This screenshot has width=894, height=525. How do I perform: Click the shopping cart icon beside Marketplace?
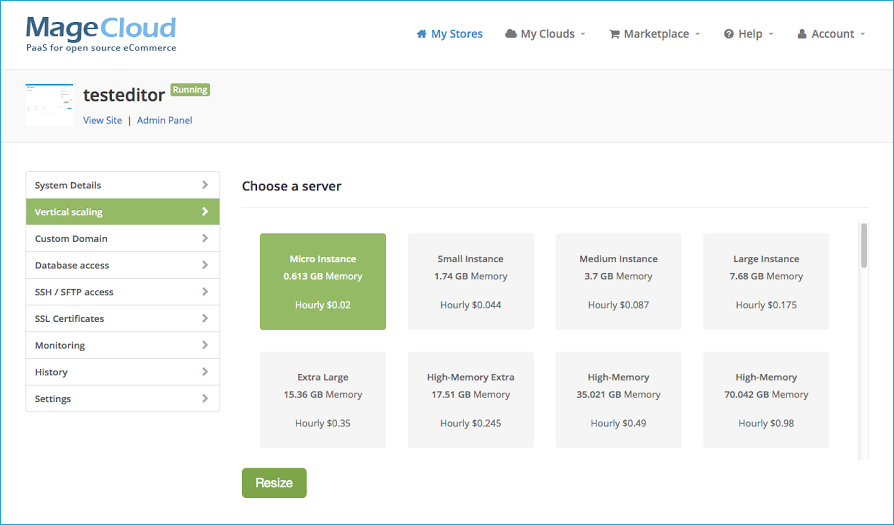pyautogui.click(x=614, y=34)
